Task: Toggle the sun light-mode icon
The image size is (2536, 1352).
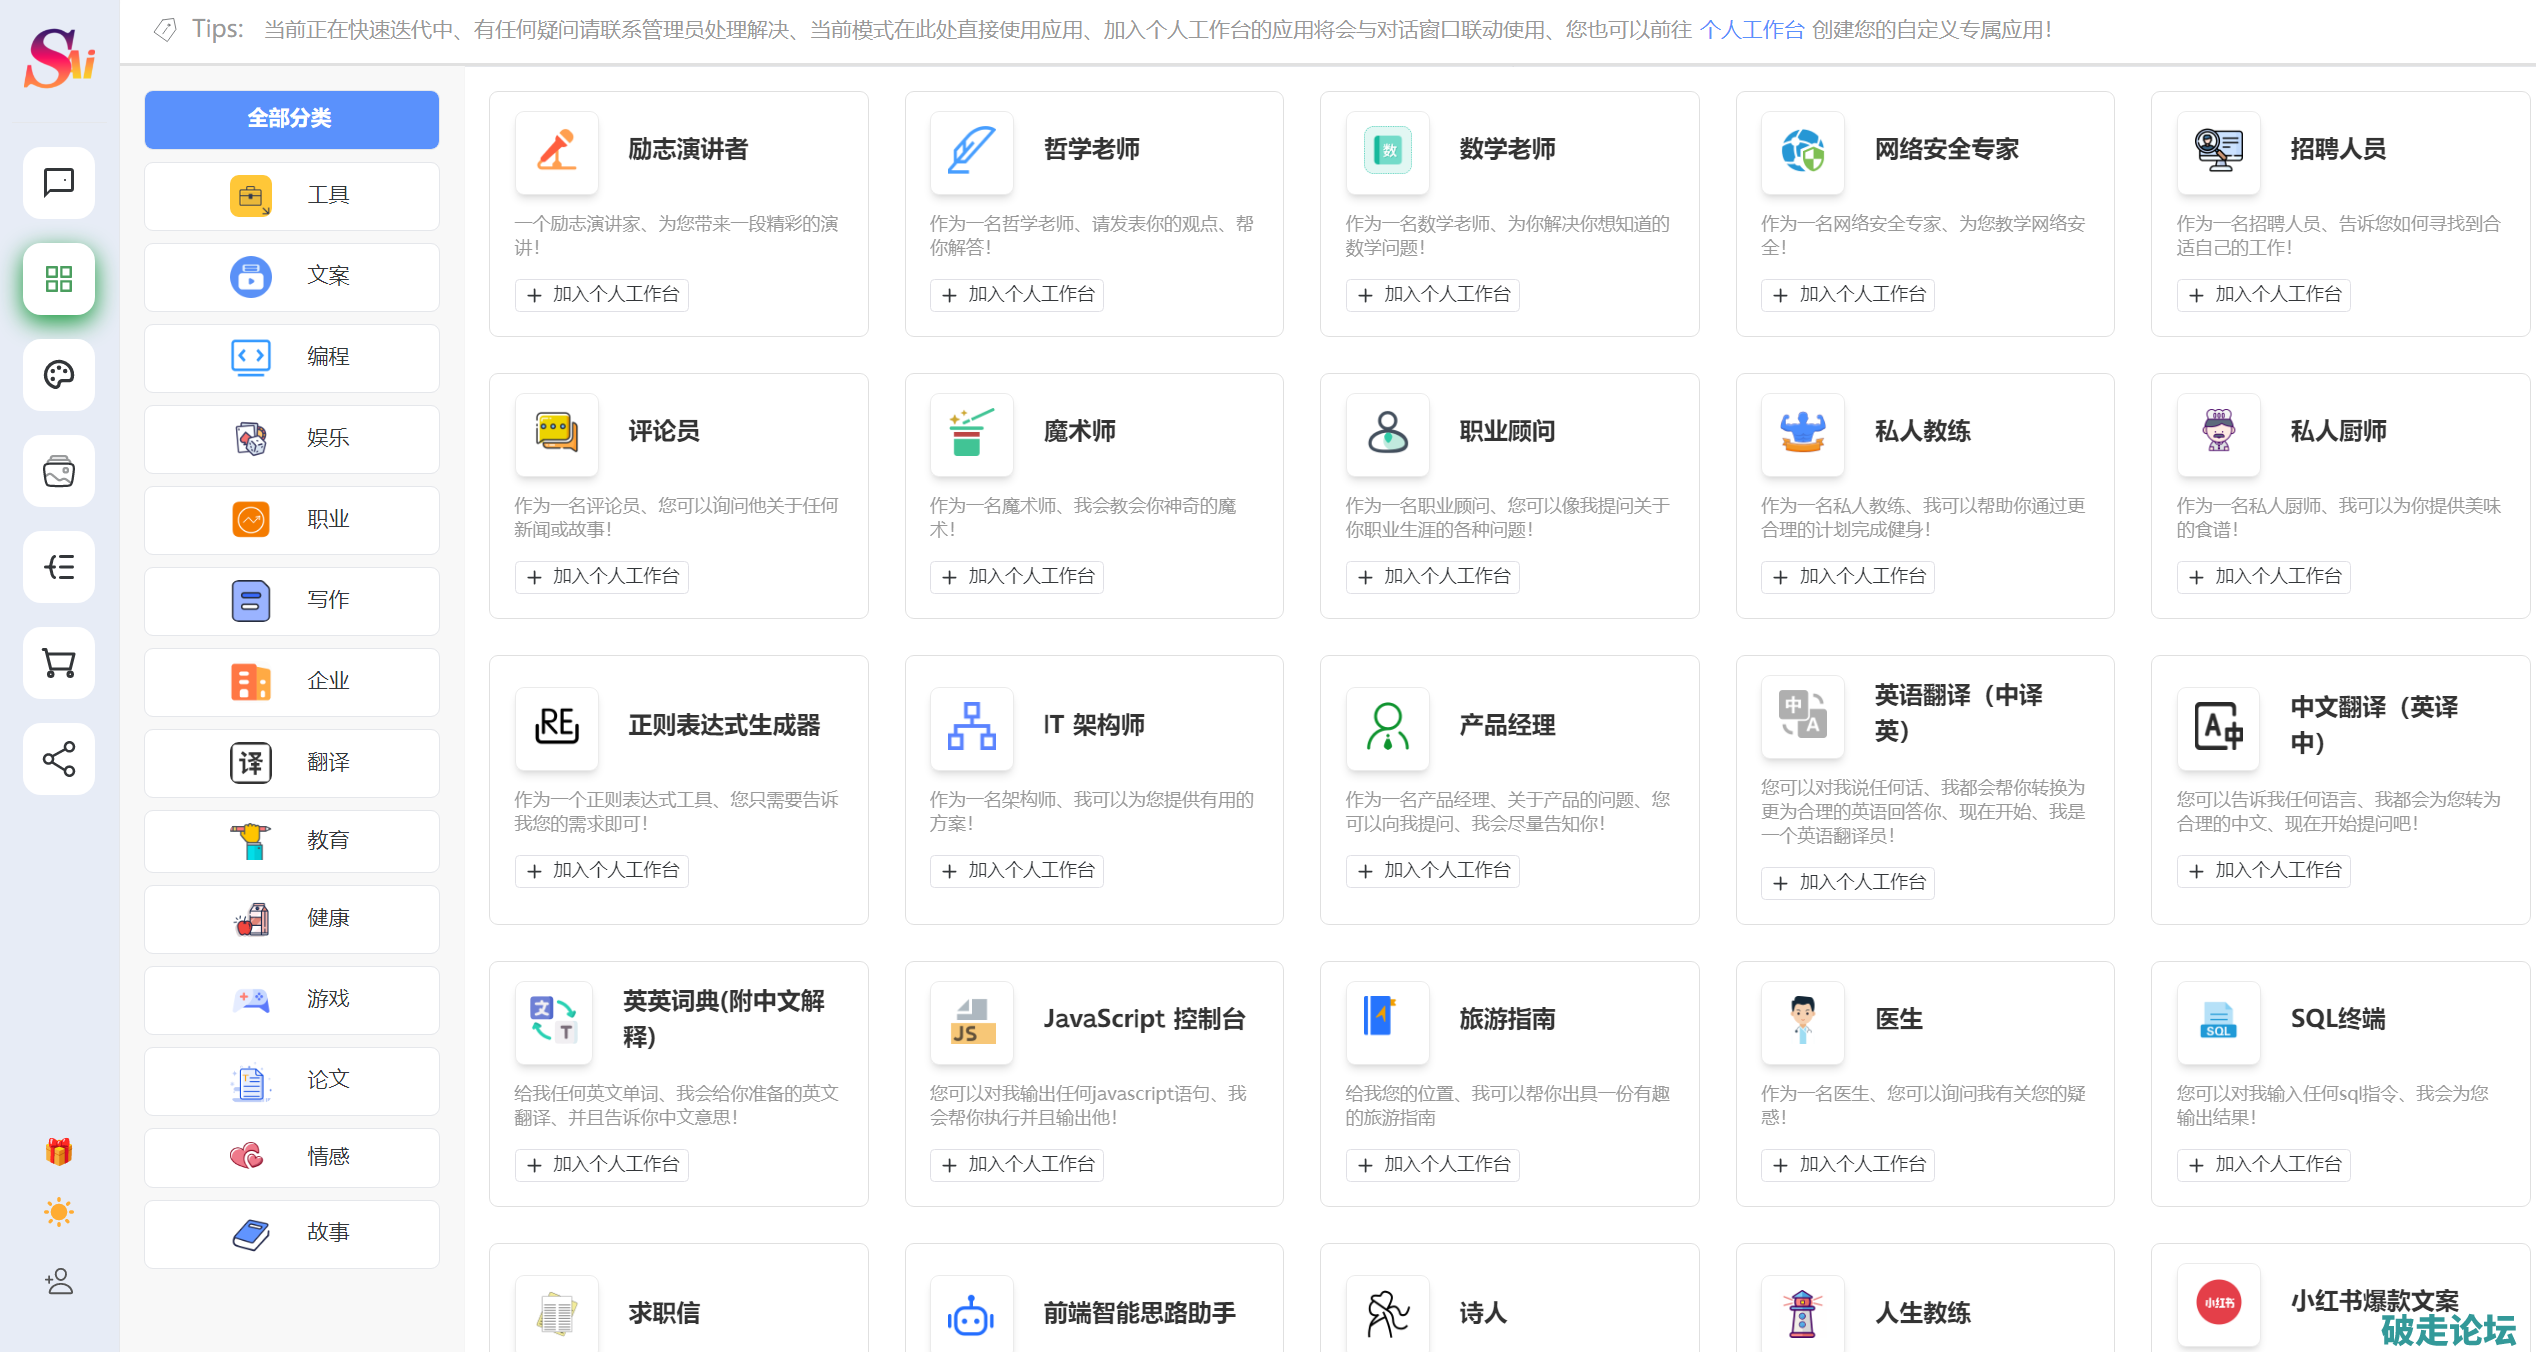Action: pos(59,1213)
